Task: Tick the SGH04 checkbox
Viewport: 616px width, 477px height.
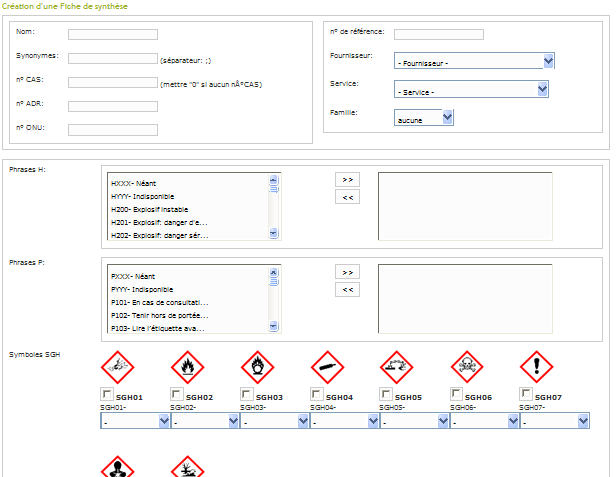Action: tap(317, 394)
